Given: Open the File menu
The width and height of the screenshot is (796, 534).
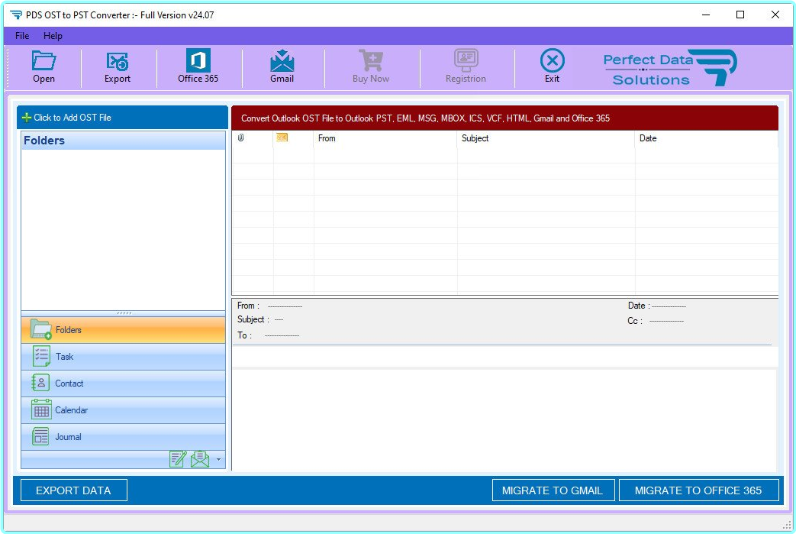Looking at the screenshot, I should [x=22, y=36].
